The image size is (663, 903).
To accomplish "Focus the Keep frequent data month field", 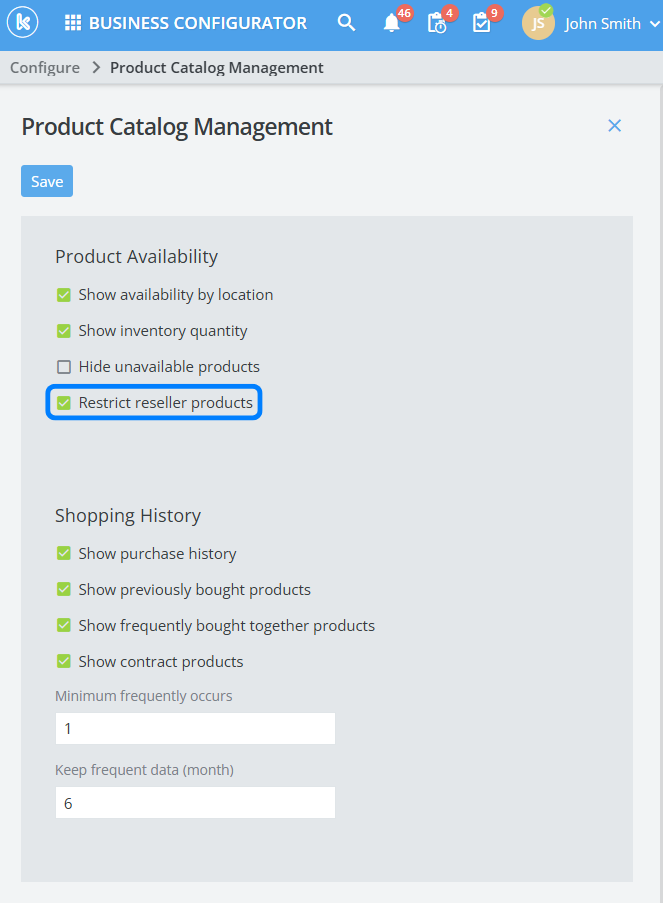I will coord(195,803).
